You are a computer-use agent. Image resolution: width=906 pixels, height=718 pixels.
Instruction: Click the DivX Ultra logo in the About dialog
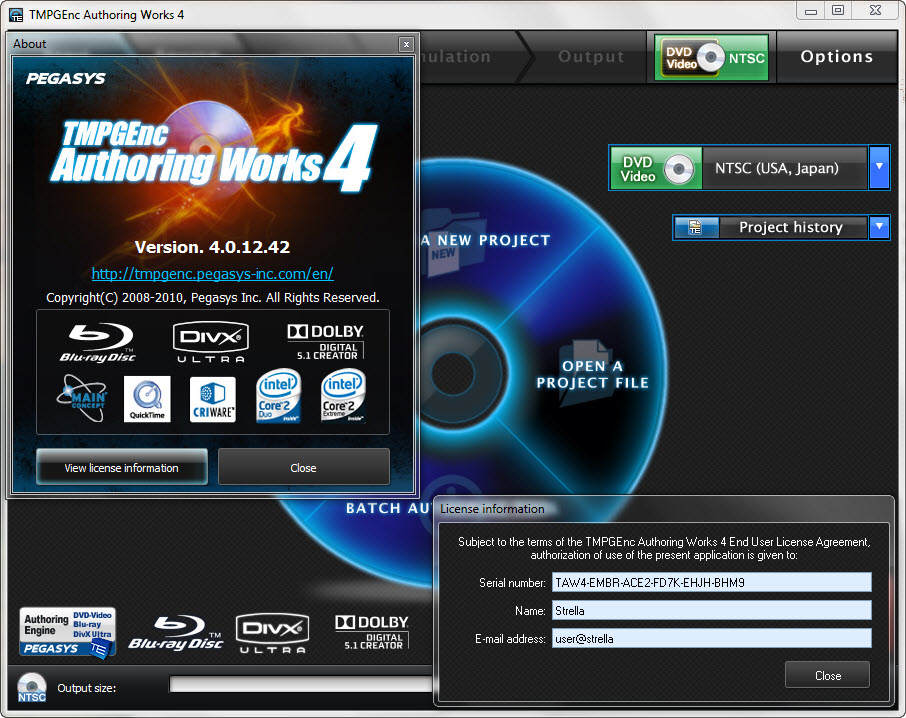click(211, 342)
